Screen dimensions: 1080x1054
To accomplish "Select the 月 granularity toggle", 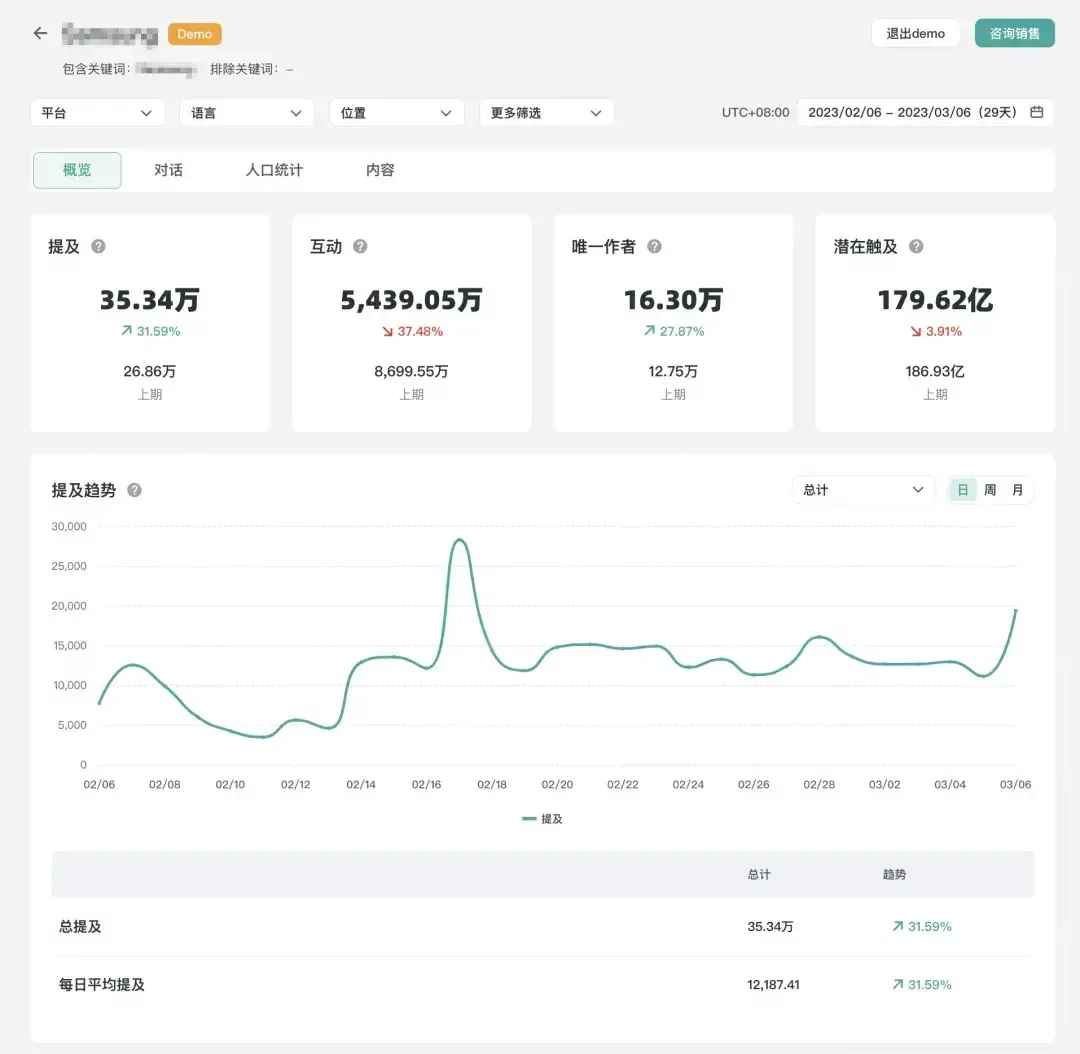I will (1017, 490).
